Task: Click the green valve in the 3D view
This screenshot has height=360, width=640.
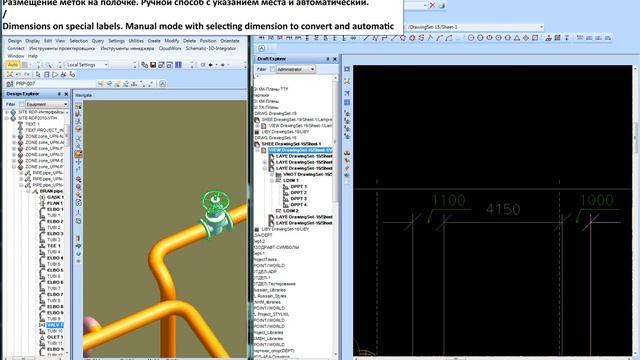Action: click(216, 214)
